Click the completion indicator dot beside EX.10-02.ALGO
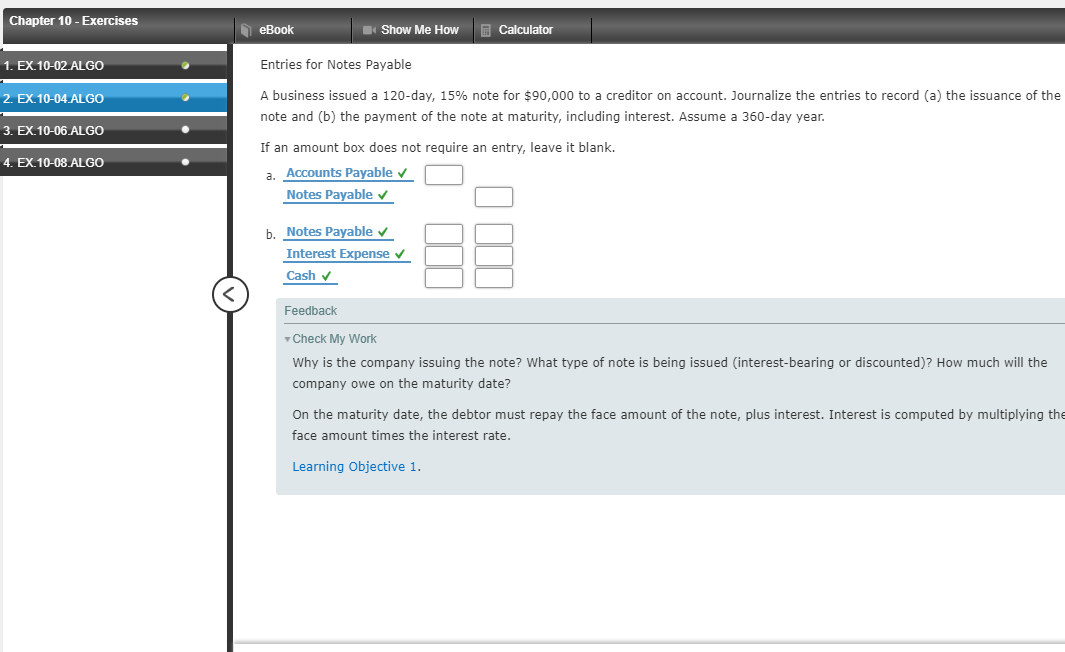This screenshot has height=652, width=1065. (183, 65)
